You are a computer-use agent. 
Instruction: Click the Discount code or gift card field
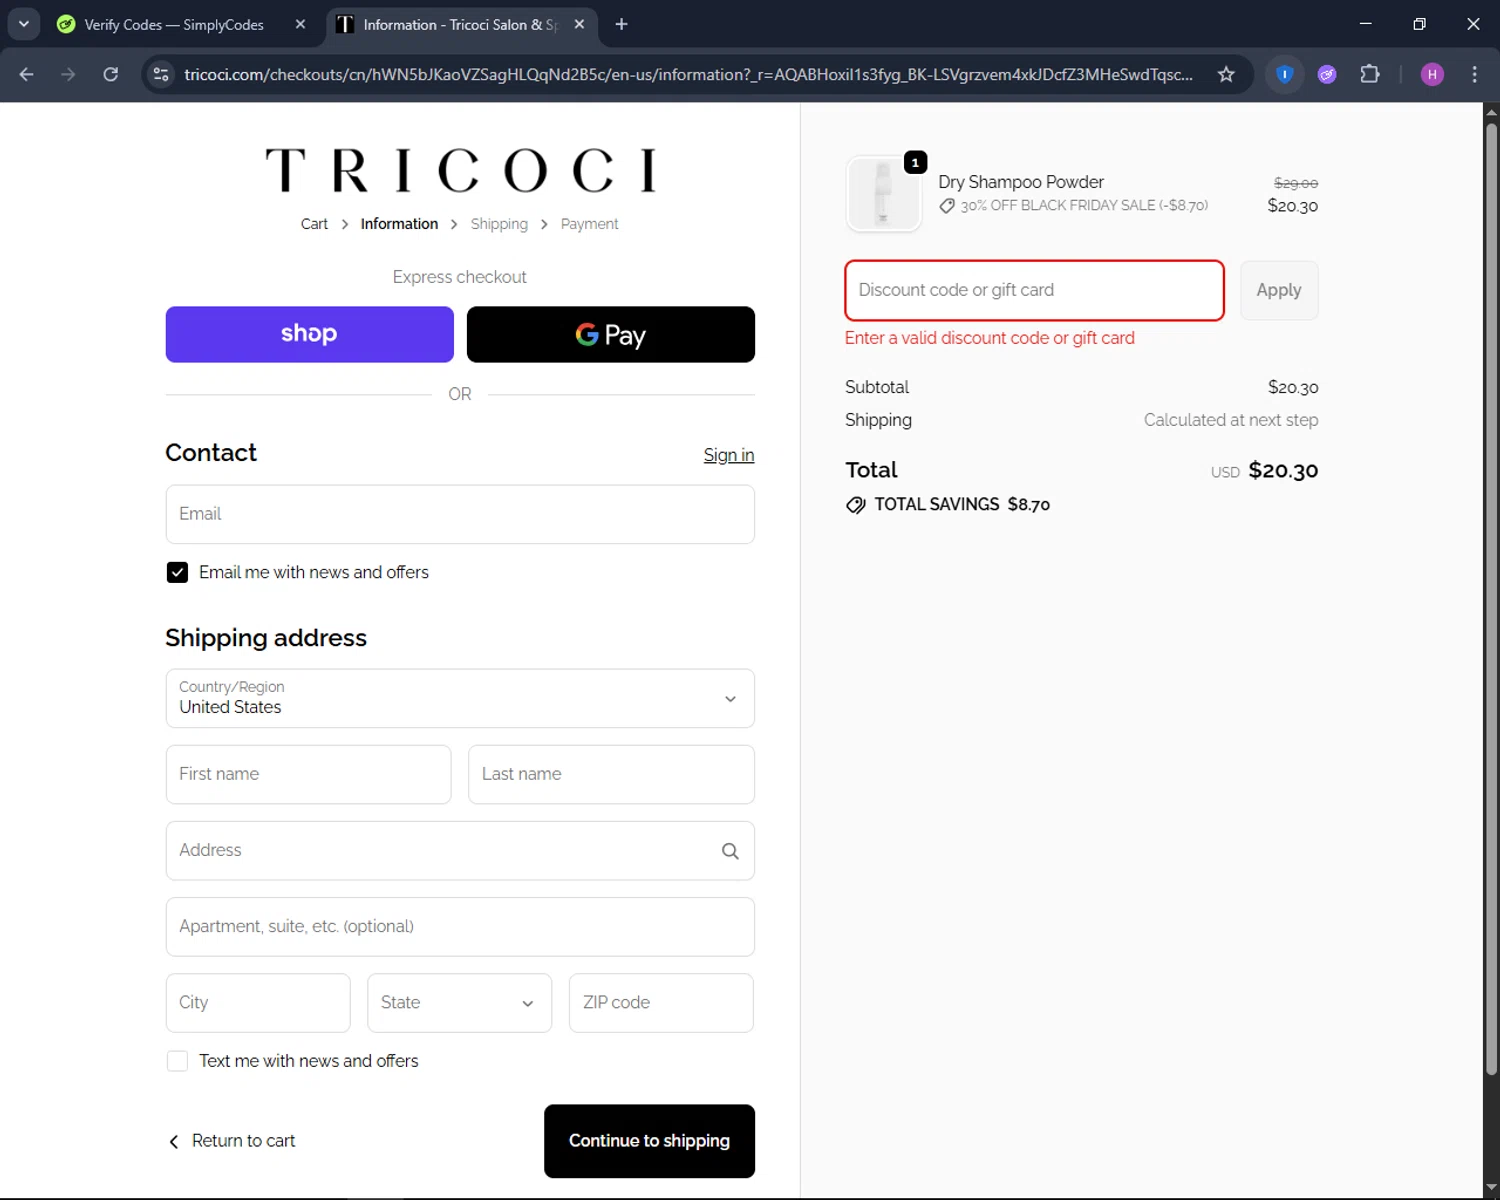coord(1034,290)
